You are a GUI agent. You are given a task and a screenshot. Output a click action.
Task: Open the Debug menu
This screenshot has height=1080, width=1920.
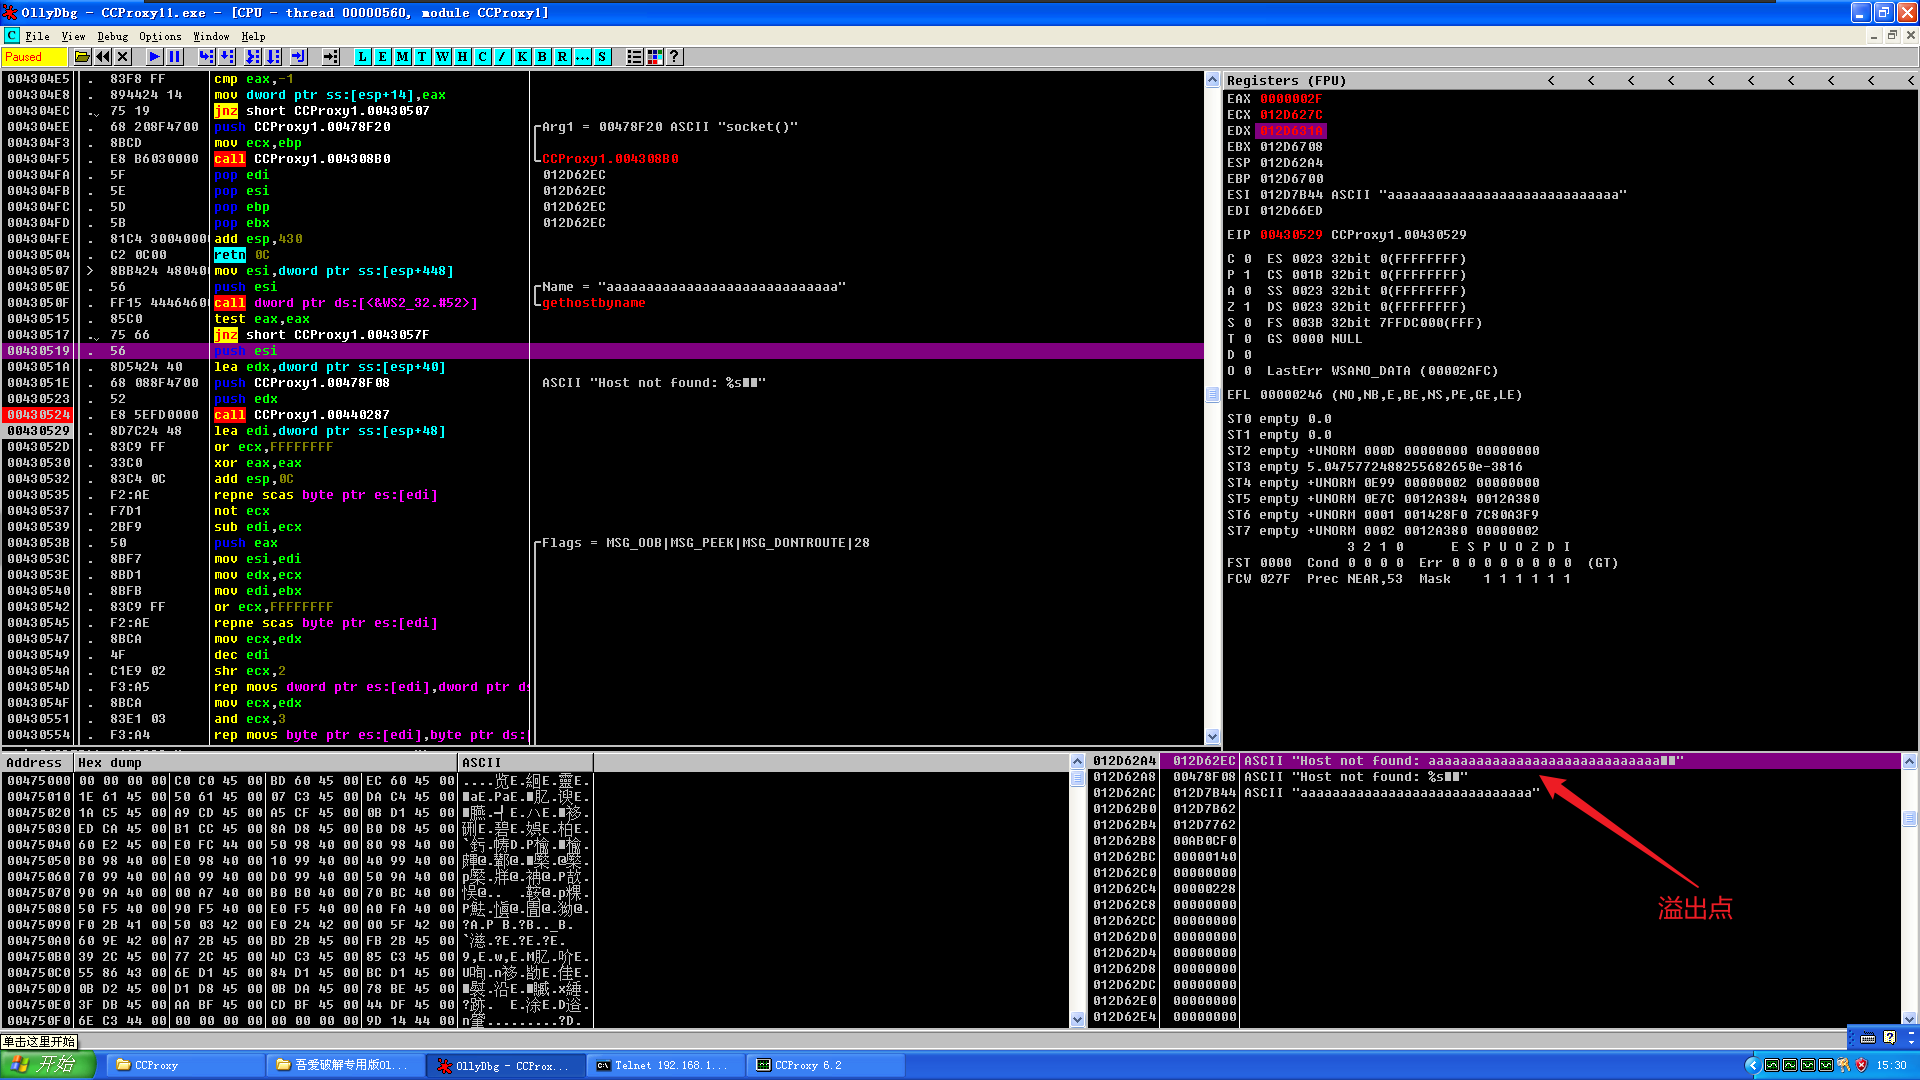112,36
